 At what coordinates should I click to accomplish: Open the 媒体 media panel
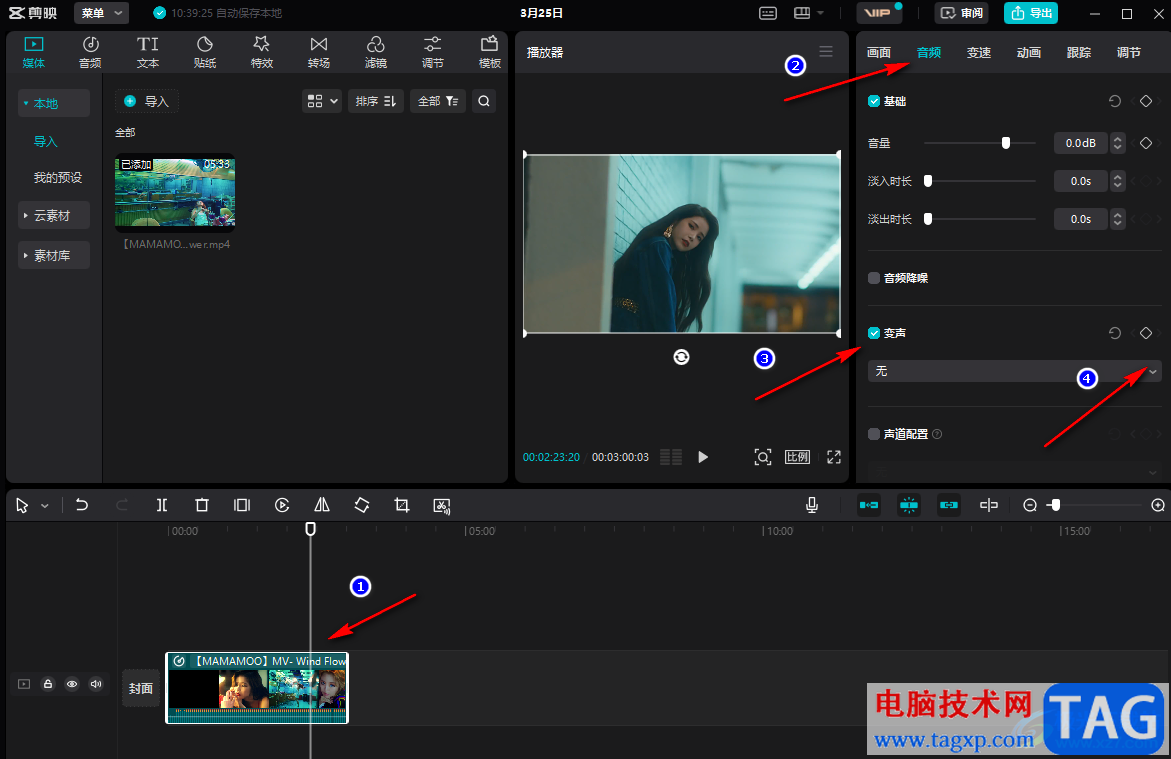(x=34, y=52)
